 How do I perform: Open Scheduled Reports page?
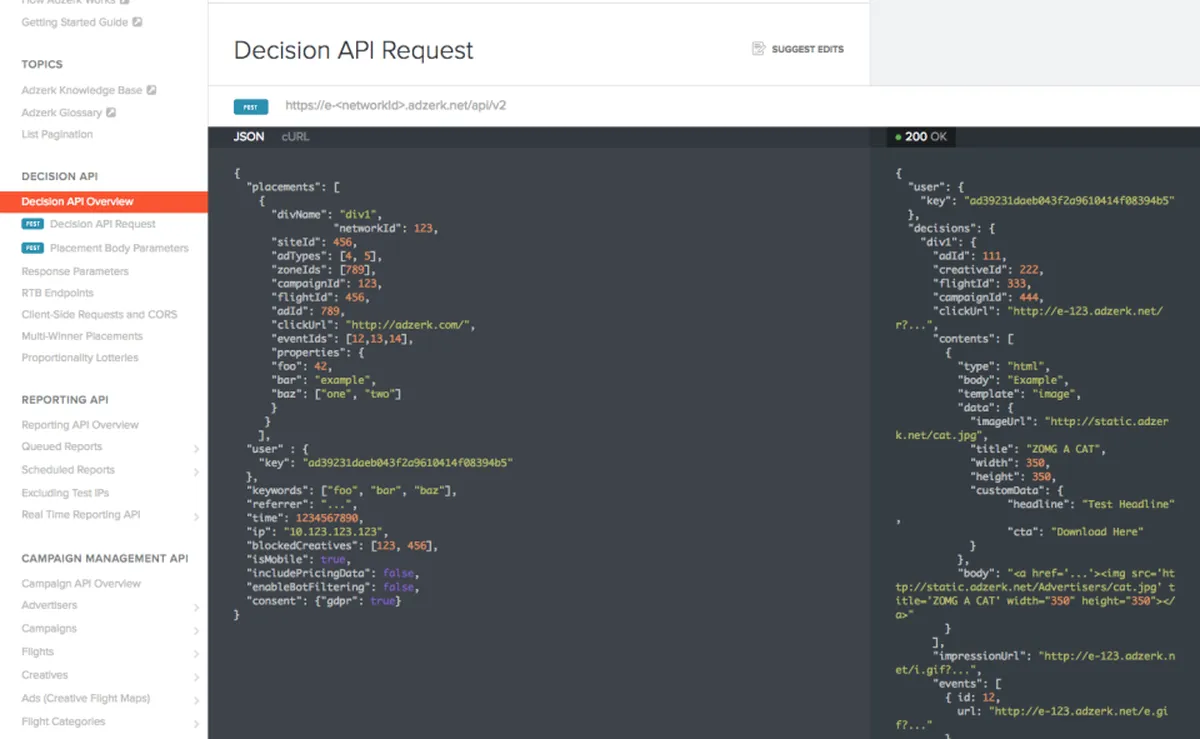[x=68, y=470]
